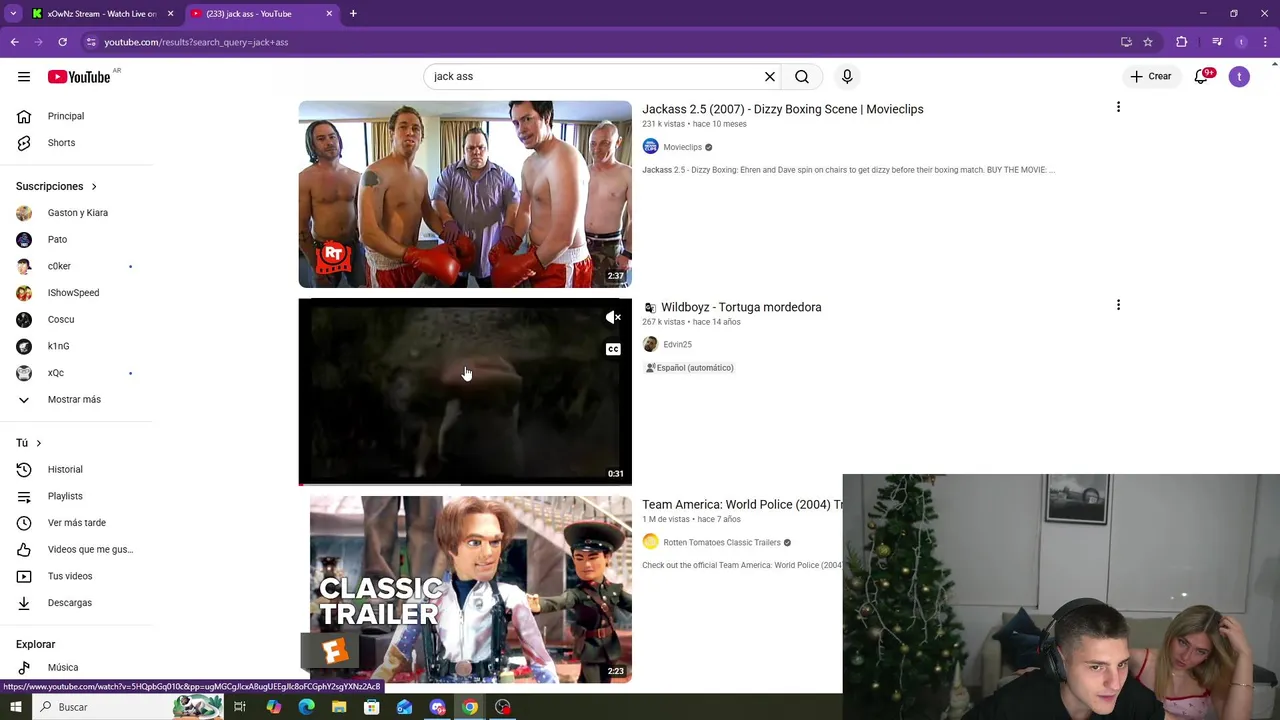Open Rotten Tomatoes Classic Trailers channel icon
The height and width of the screenshot is (720, 1280).
tap(650, 542)
